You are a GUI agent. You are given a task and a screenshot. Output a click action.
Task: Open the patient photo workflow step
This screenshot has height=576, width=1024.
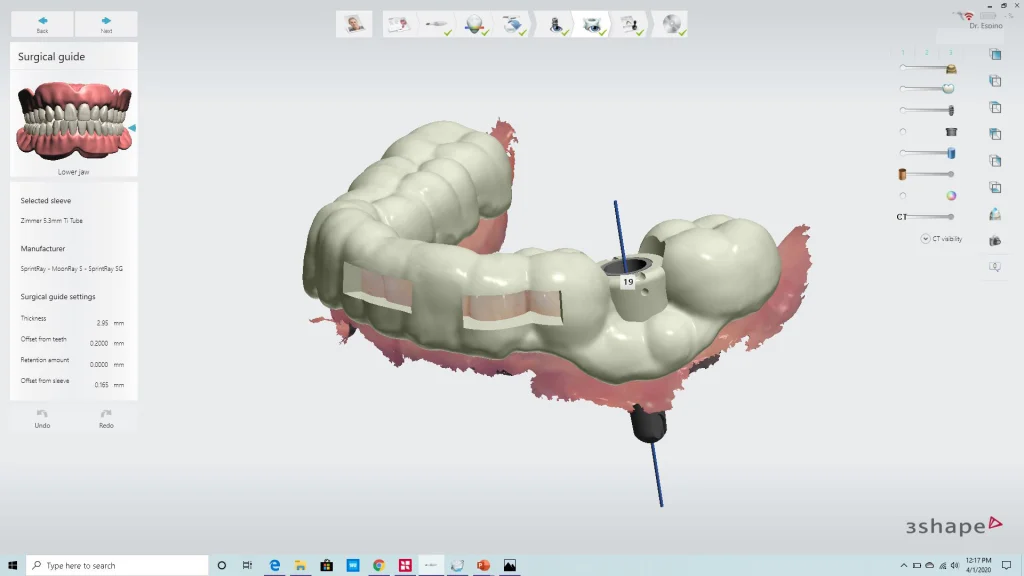[353, 24]
